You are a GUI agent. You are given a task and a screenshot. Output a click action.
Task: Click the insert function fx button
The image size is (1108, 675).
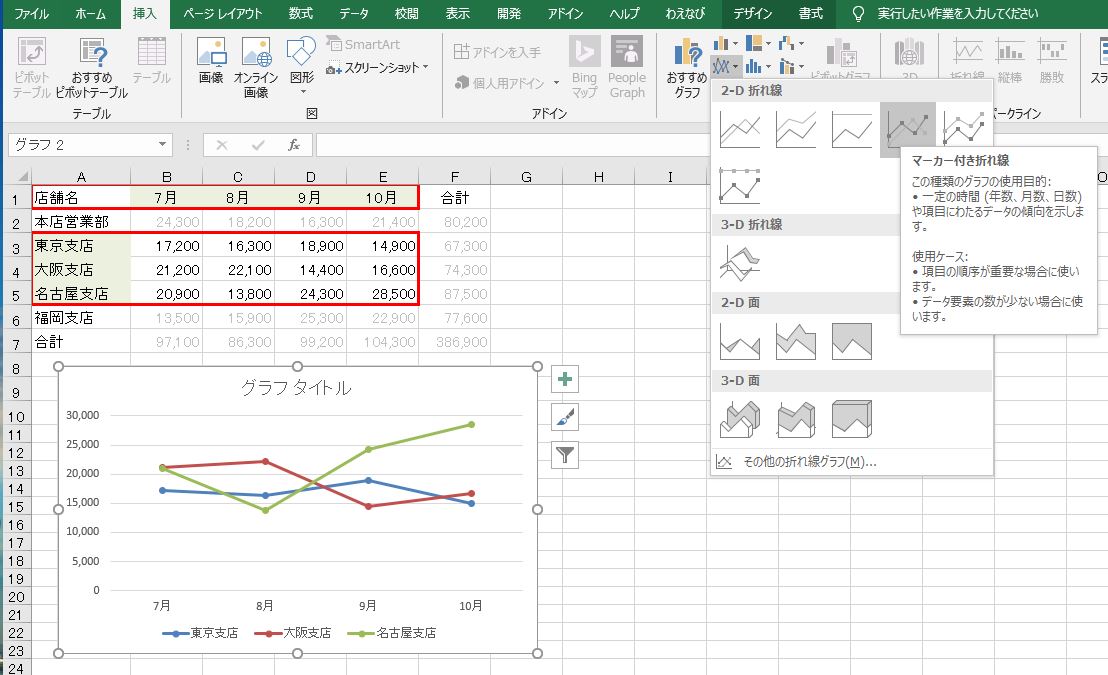pos(294,145)
